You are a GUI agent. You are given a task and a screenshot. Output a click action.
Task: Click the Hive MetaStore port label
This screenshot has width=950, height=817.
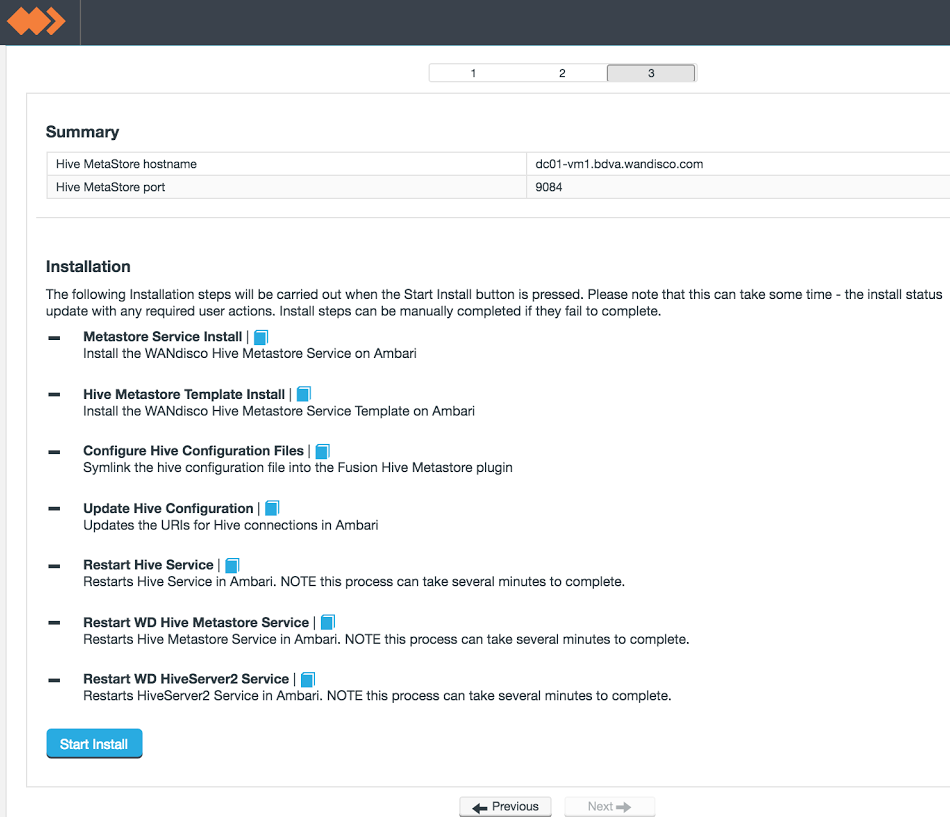[110, 187]
